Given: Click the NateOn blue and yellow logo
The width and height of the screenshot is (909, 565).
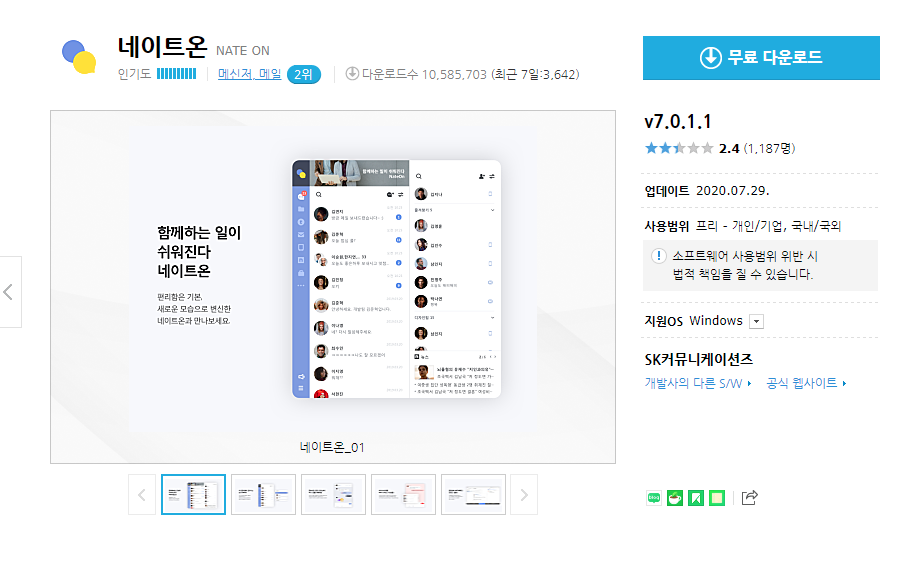Looking at the screenshot, I should pyautogui.click(x=79, y=57).
